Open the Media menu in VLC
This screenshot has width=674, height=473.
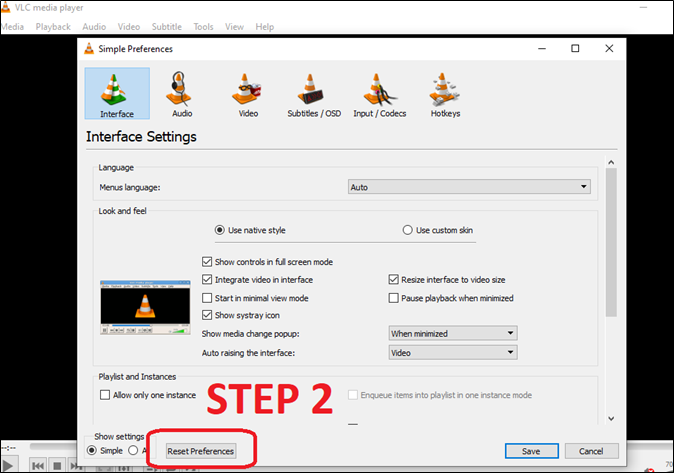pos(12,27)
